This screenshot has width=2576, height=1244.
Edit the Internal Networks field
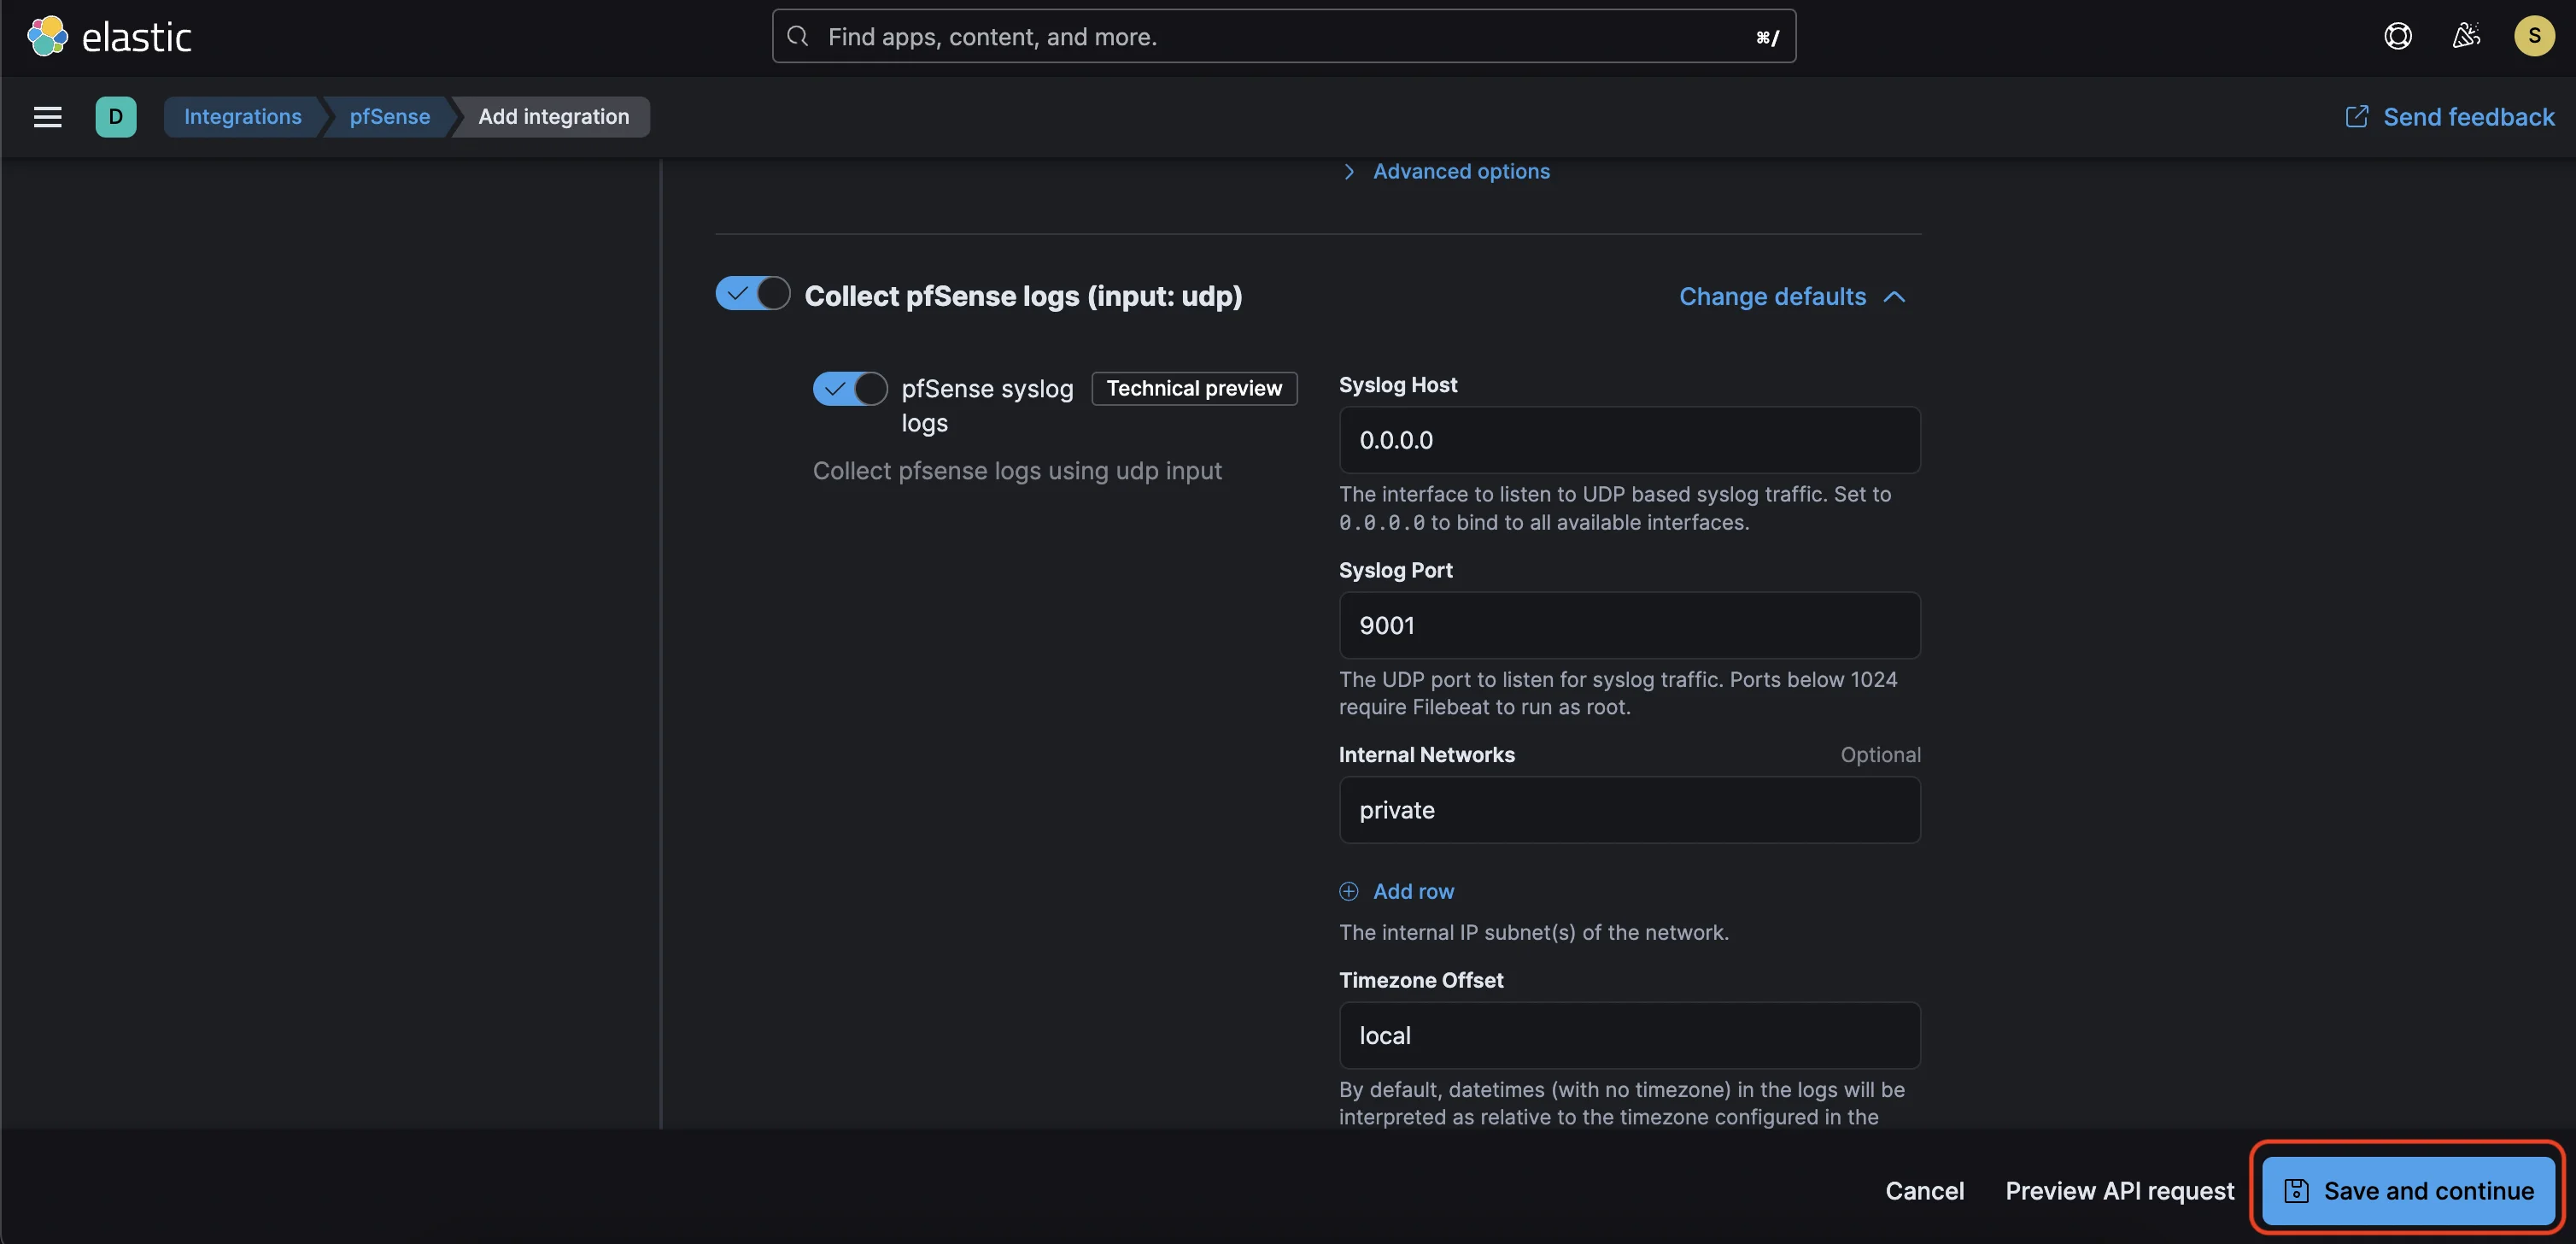pyautogui.click(x=1629, y=810)
